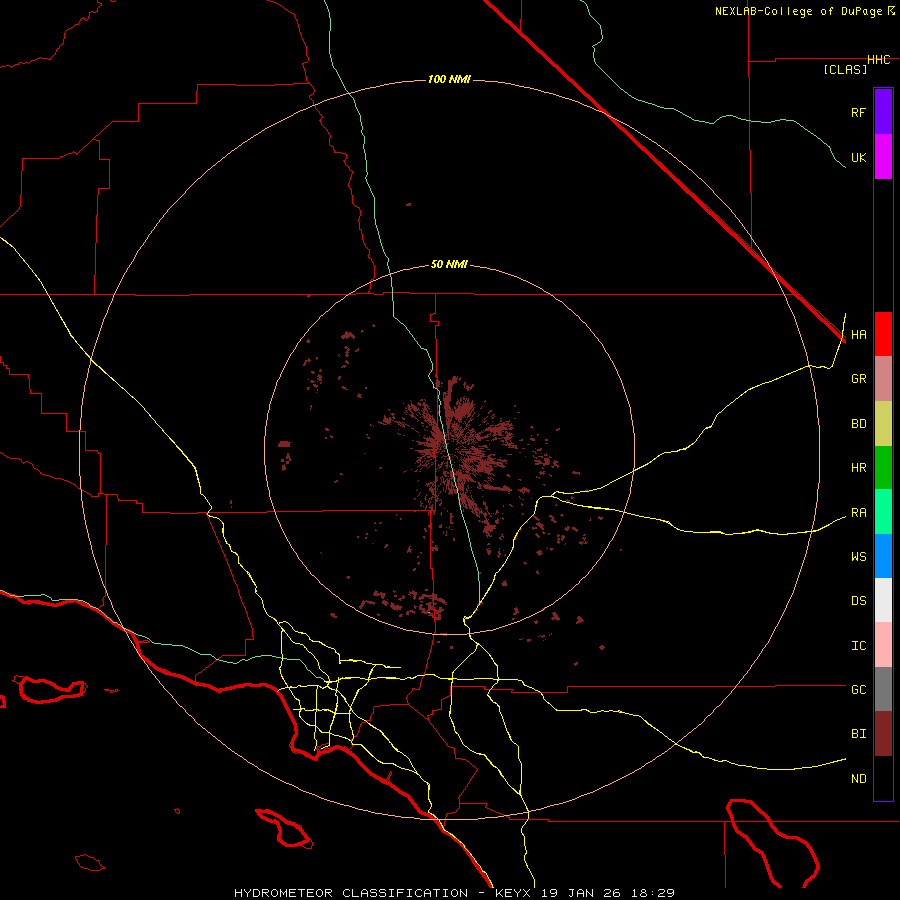Click the RF legend label
The image size is (900, 900).
pos(858,112)
